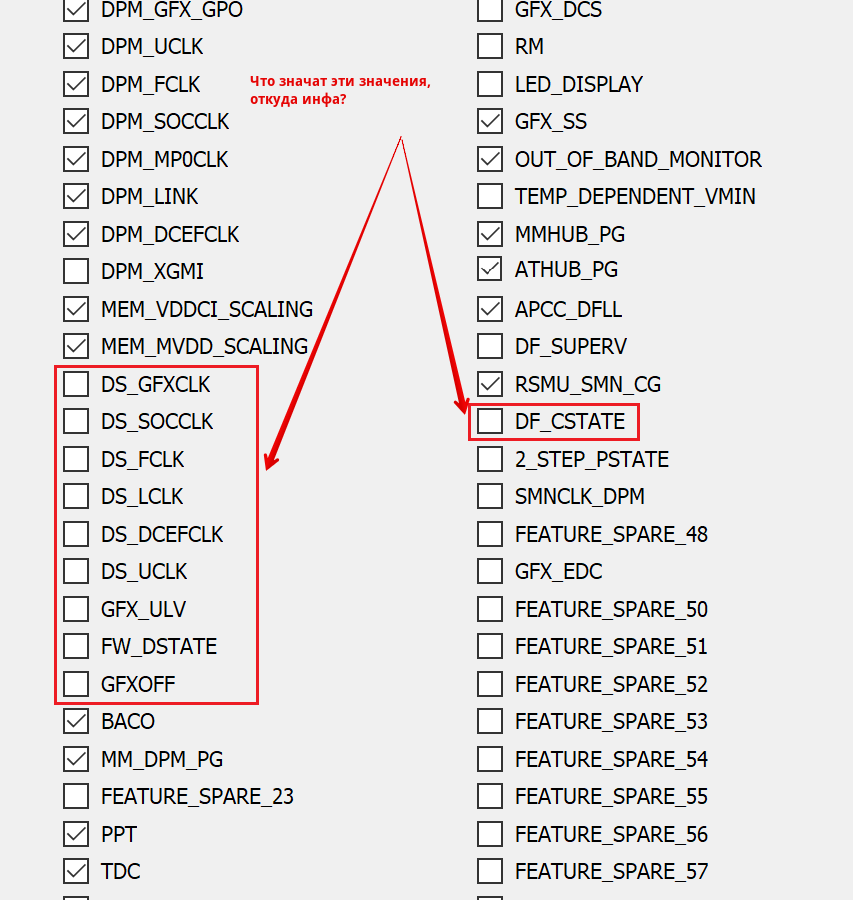Uncheck GFX_SS checkbox

(x=490, y=122)
